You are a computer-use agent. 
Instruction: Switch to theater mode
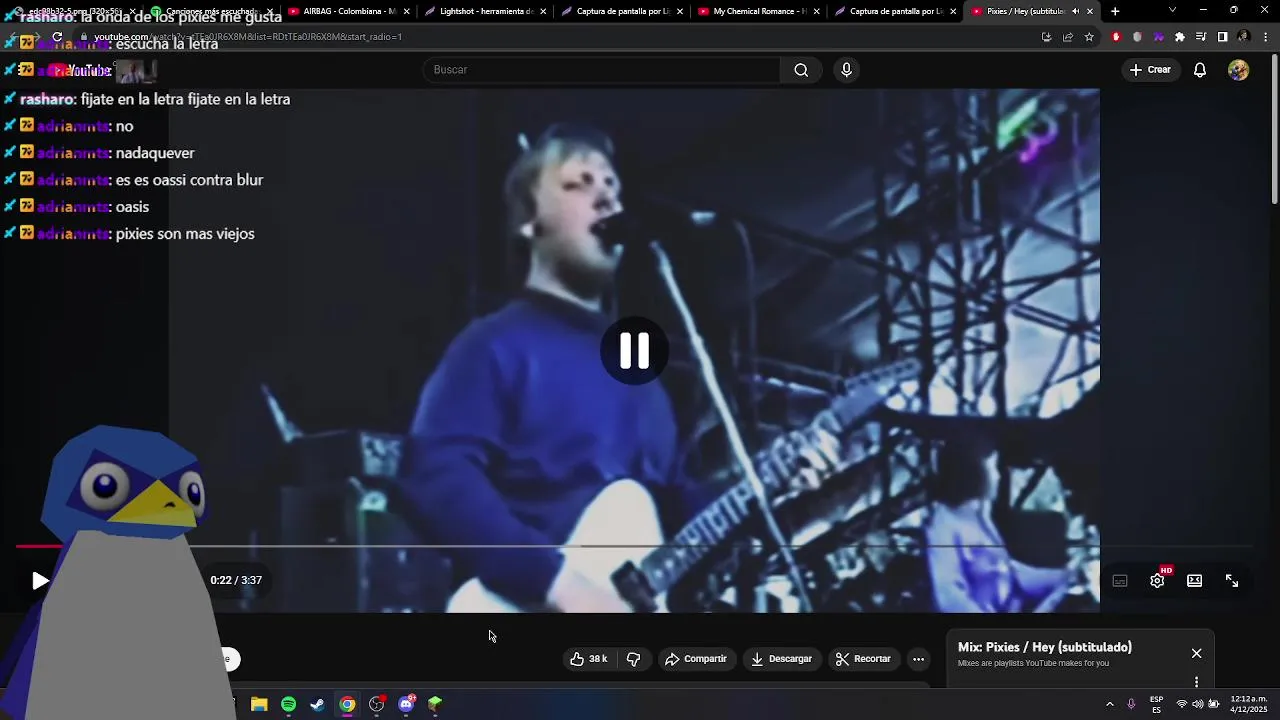coord(1194,581)
